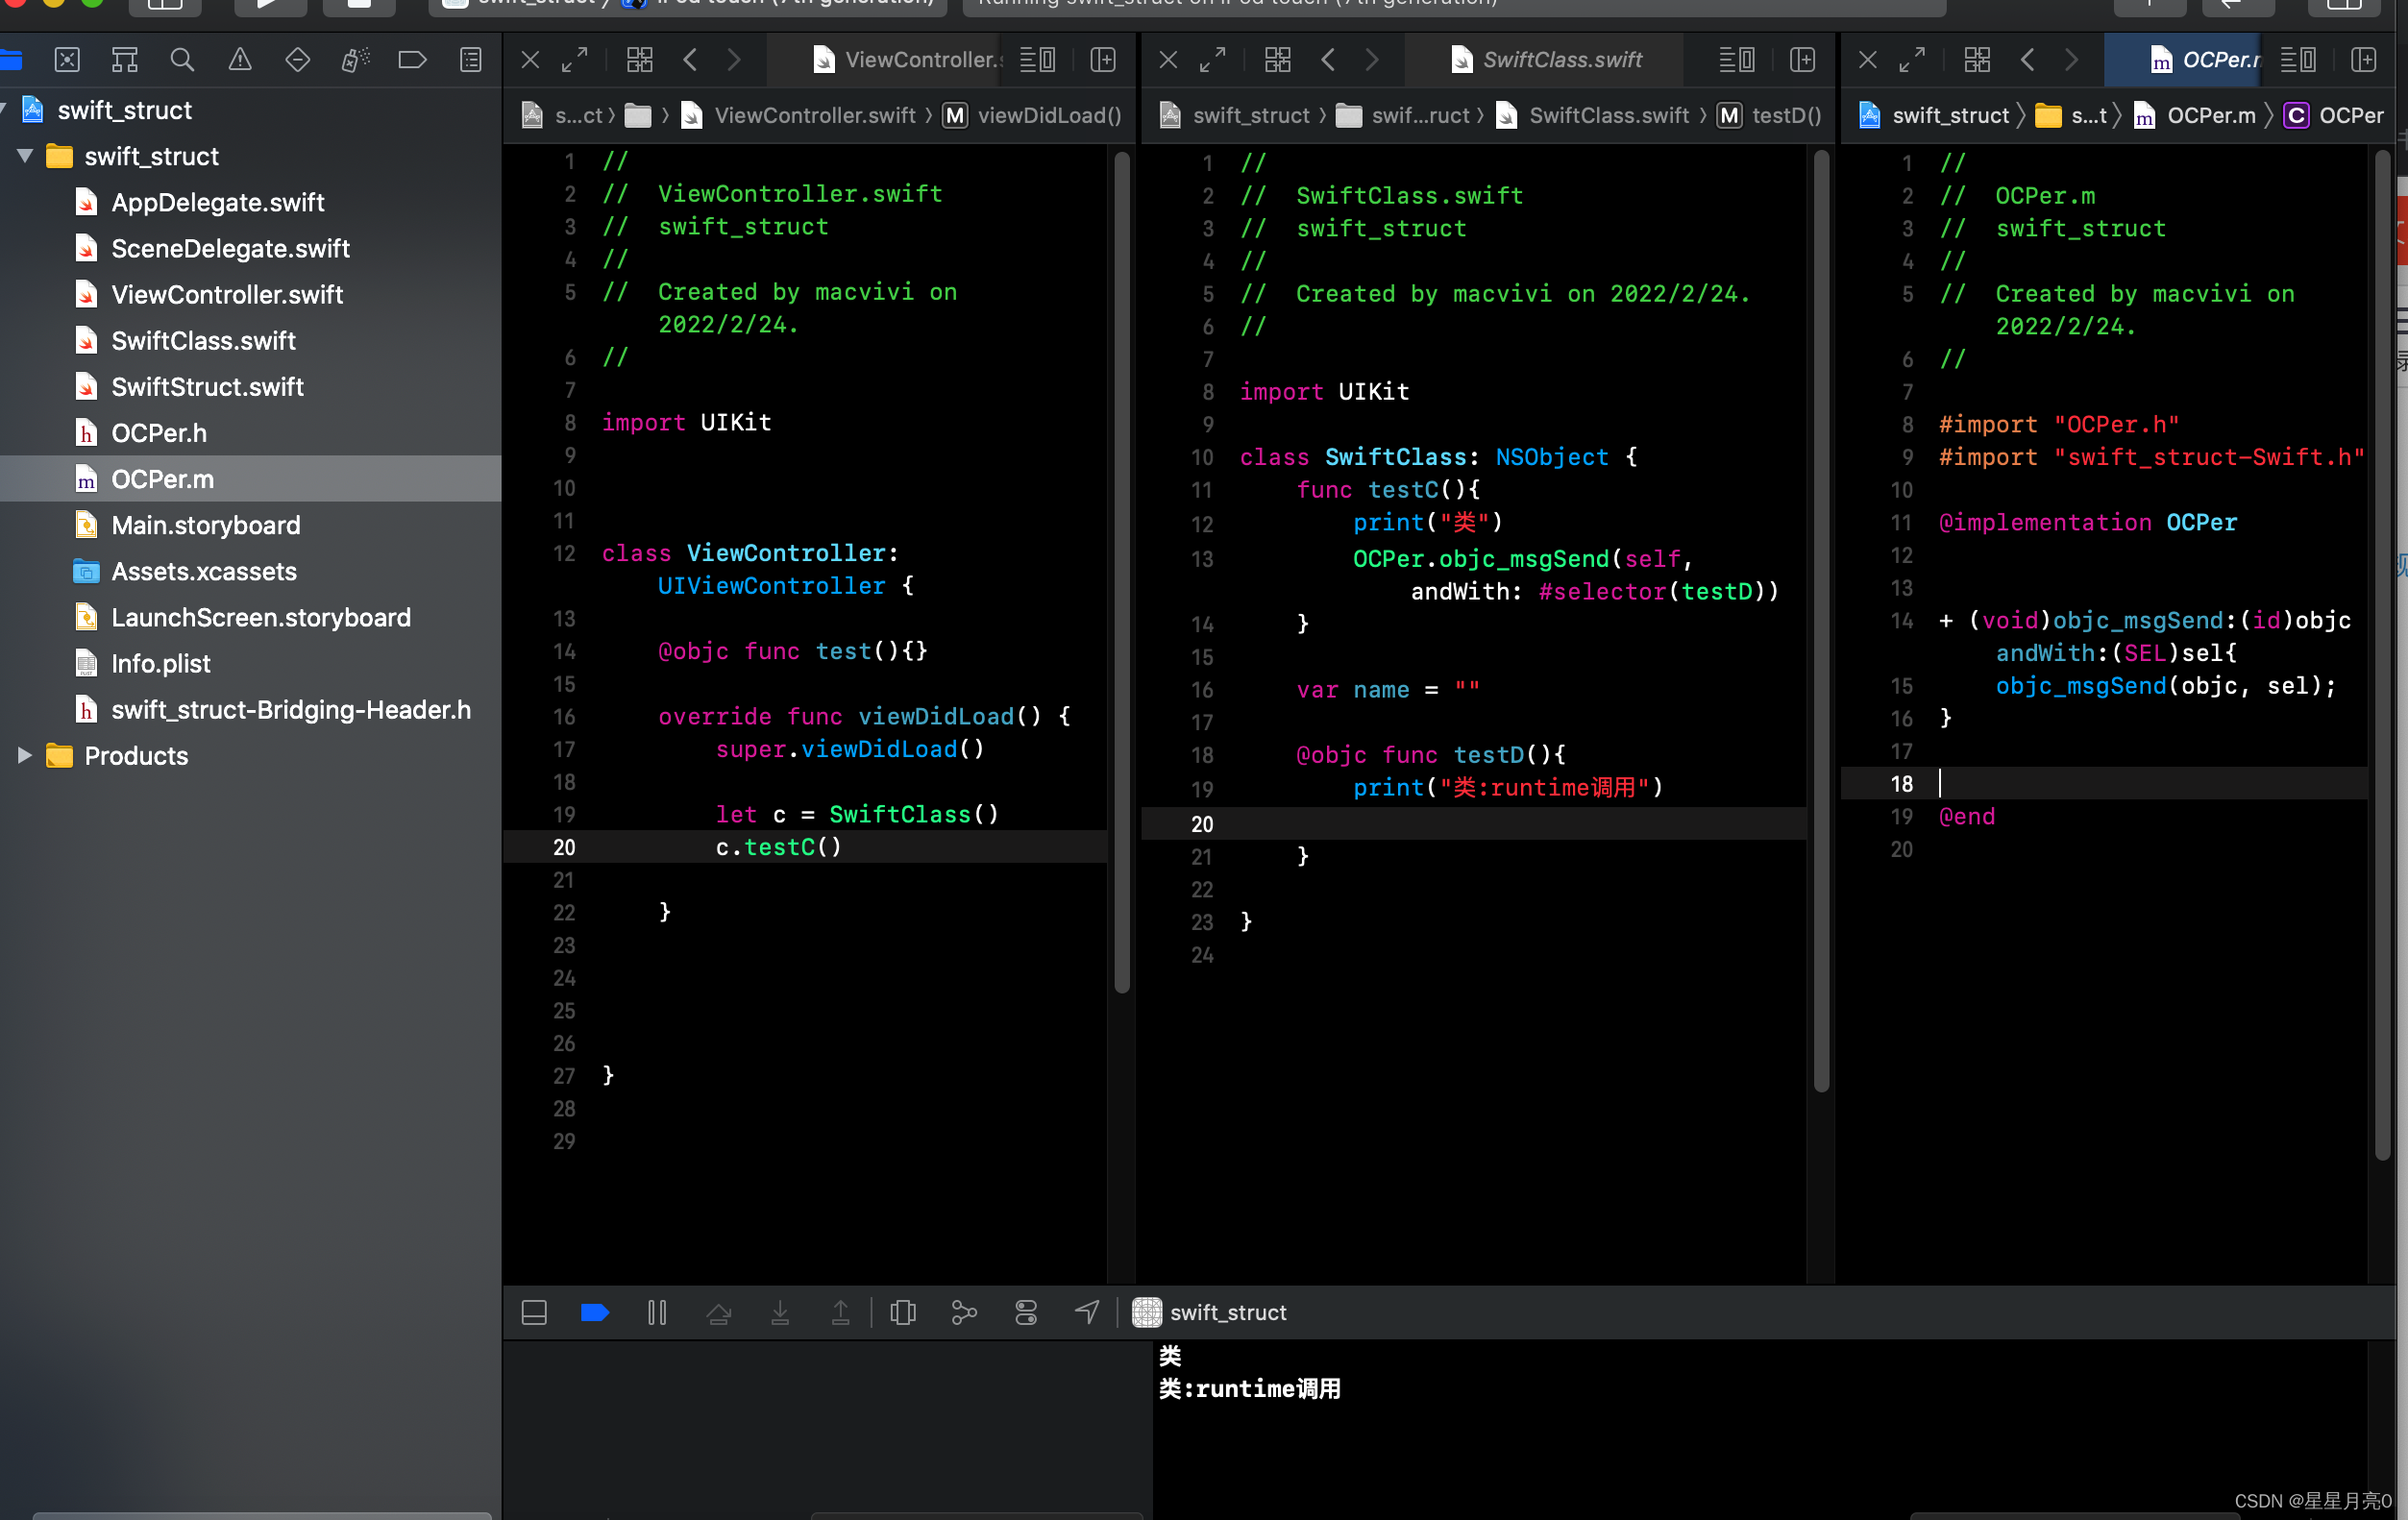Image resolution: width=2408 pixels, height=1520 pixels.
Task: Open Debug Memory Graph button
Action: (x=964, y=1312)
